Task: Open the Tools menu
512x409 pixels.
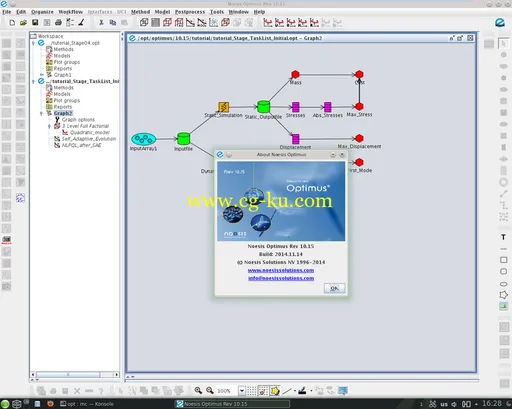Action: coord(217,12)
